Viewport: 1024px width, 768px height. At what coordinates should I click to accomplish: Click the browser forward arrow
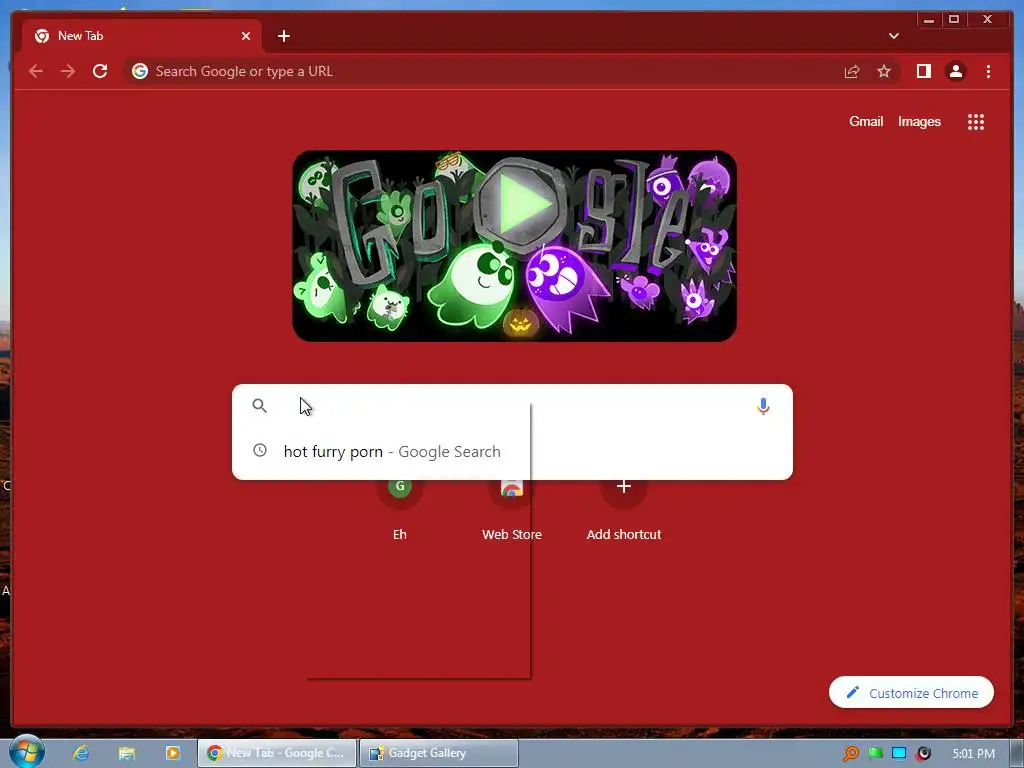click(x=68, y=71)
